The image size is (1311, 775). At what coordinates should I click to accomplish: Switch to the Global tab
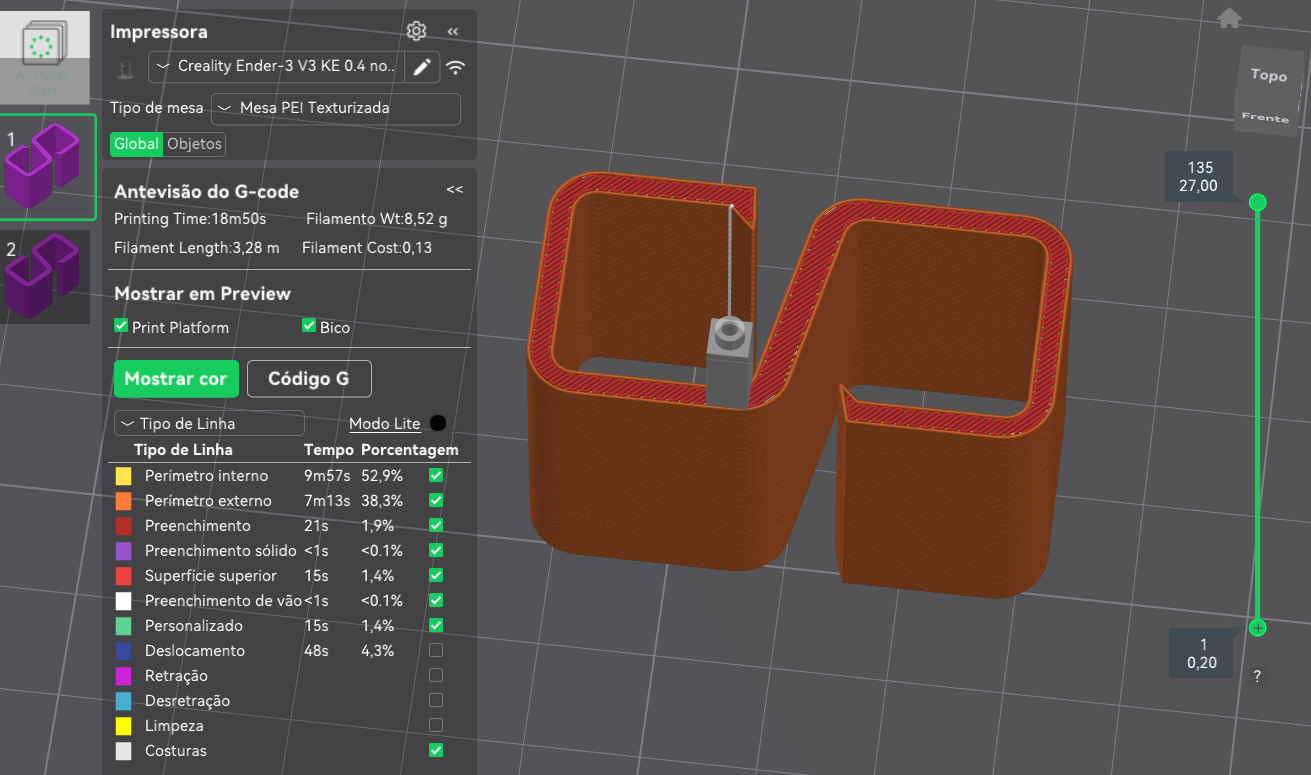click(136, 144)
